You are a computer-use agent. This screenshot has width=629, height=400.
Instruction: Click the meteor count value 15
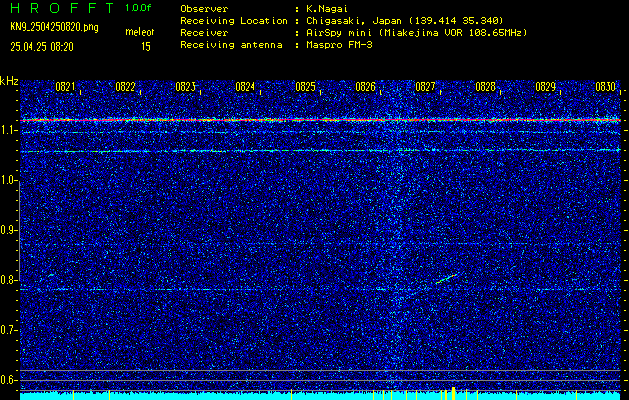tap(146, 47)
